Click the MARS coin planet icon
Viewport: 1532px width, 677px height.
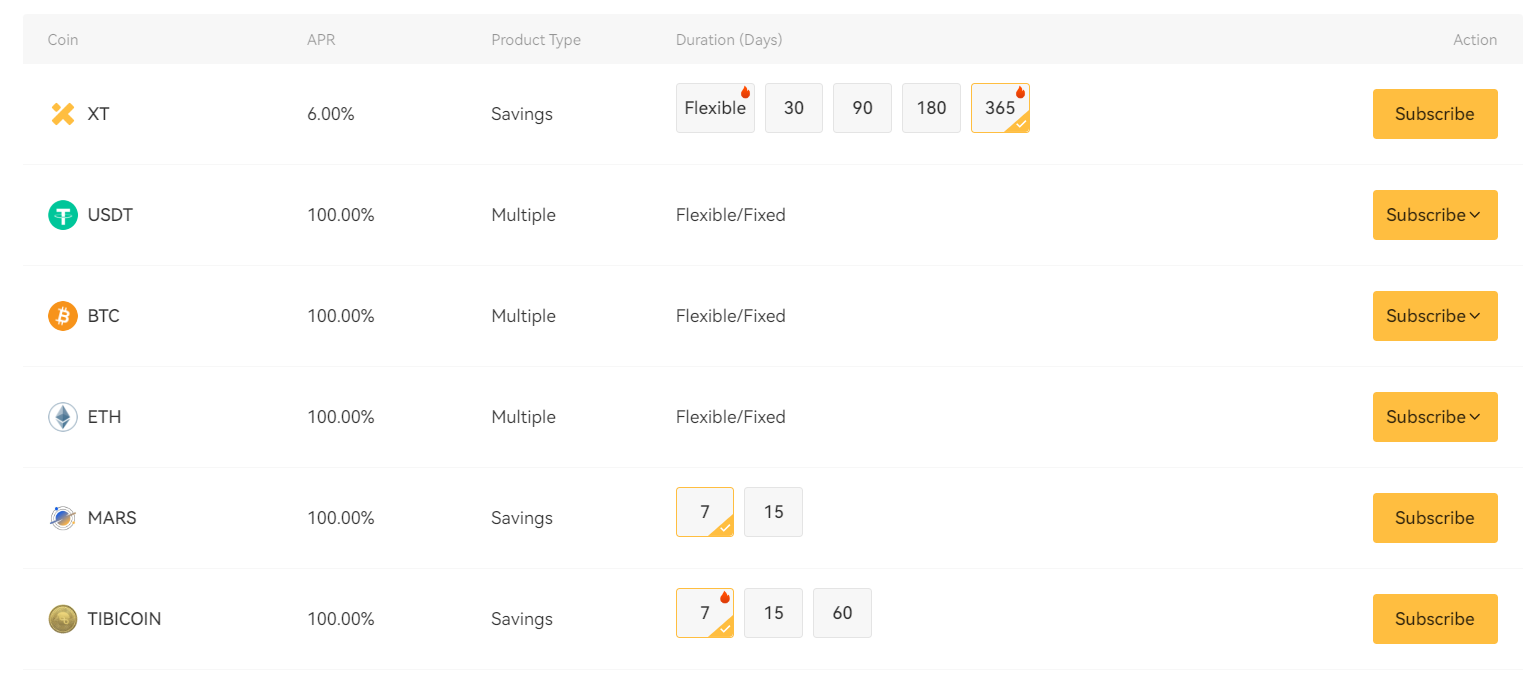[63, 518]
